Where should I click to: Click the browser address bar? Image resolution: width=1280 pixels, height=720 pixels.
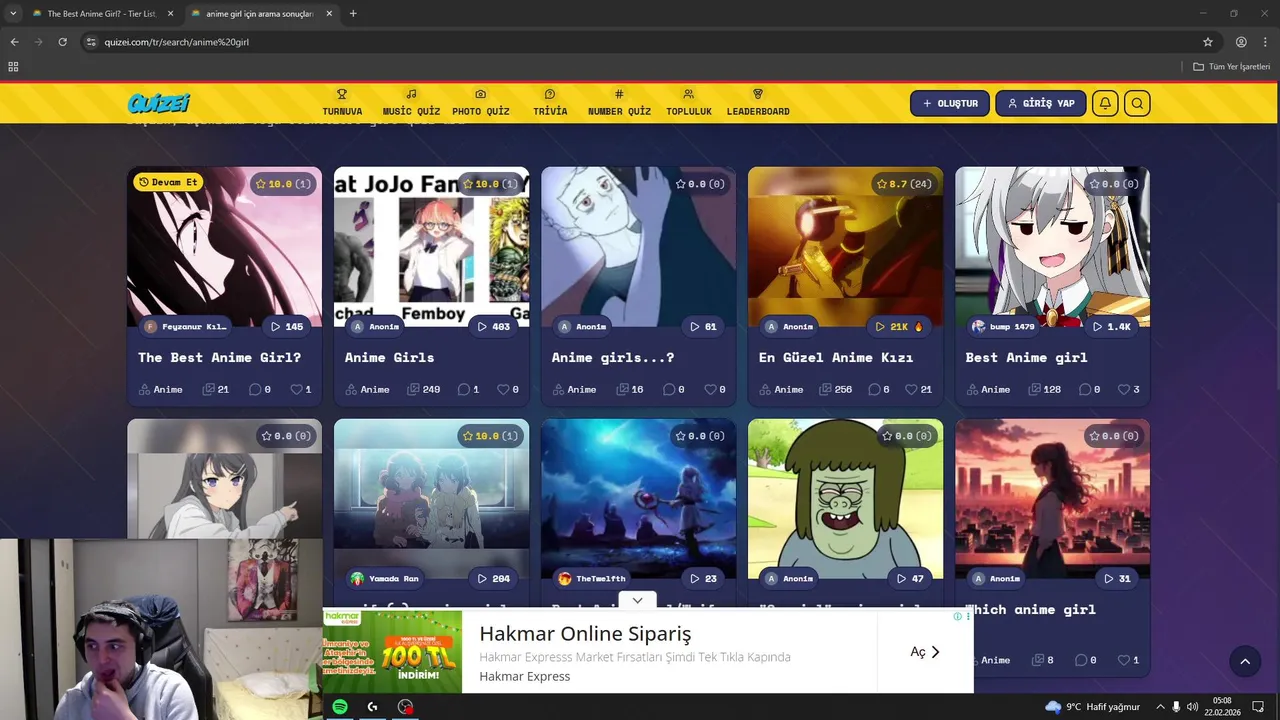tap(640, 42)
